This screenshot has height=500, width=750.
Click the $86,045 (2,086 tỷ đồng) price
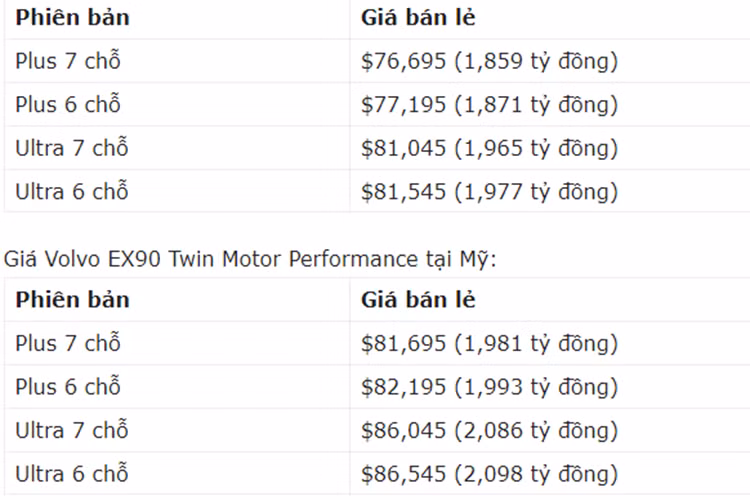(x=489, y=431)
